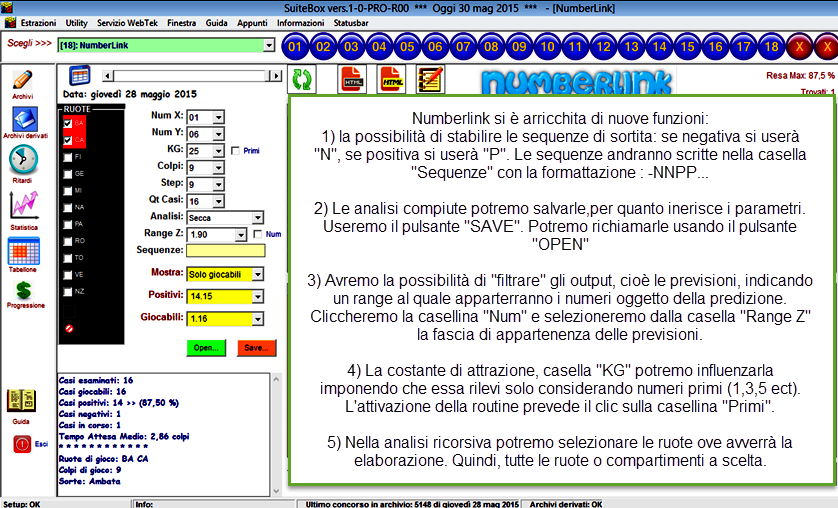Click the date scrollbar left arrow
The height and width of the screenshot is (508, 838).
(x=107, y=76)
